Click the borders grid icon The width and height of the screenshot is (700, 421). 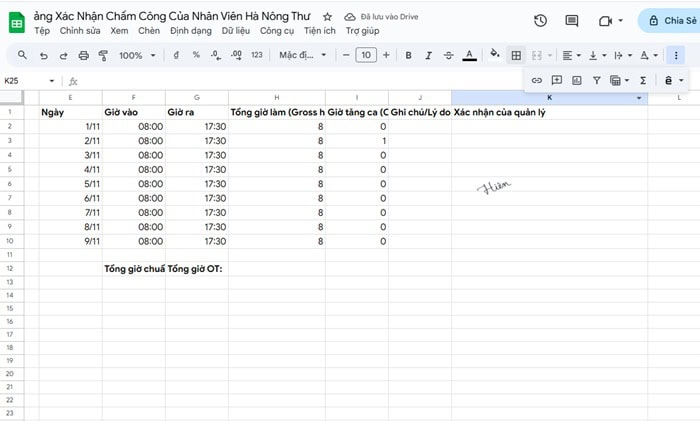coord(516,55)
